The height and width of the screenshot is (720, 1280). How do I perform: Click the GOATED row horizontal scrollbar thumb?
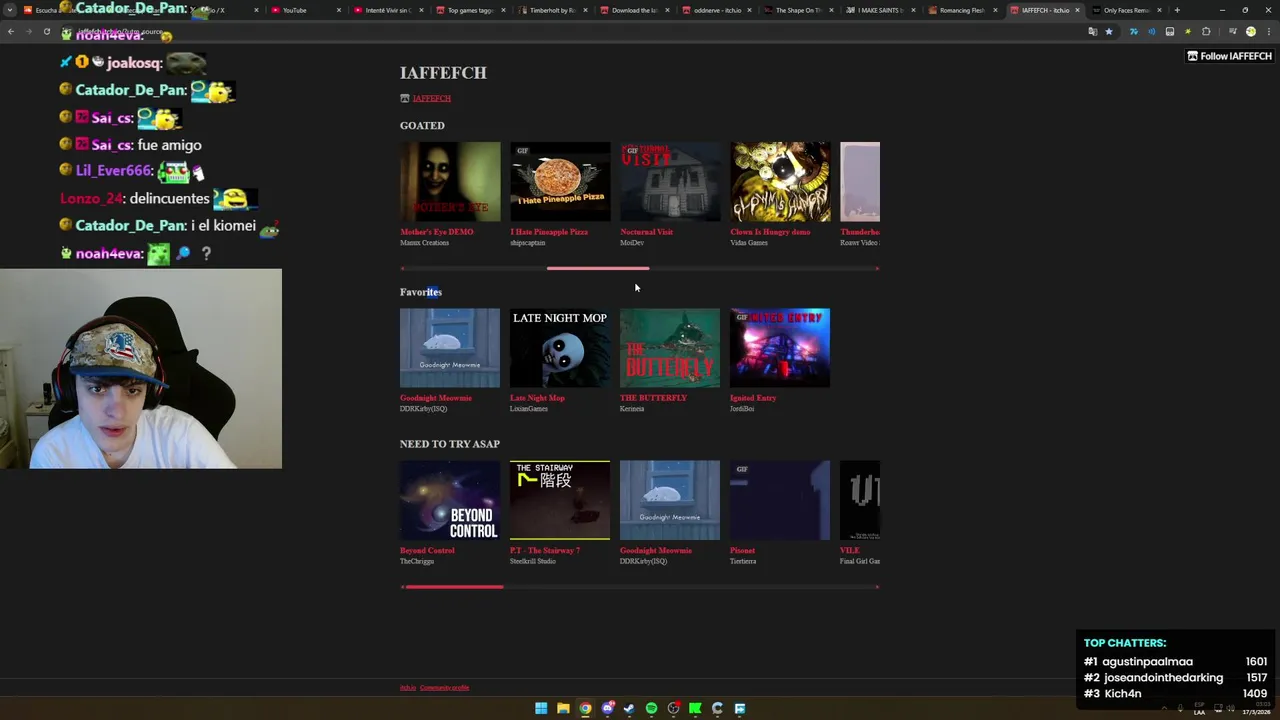coord(598,268)
